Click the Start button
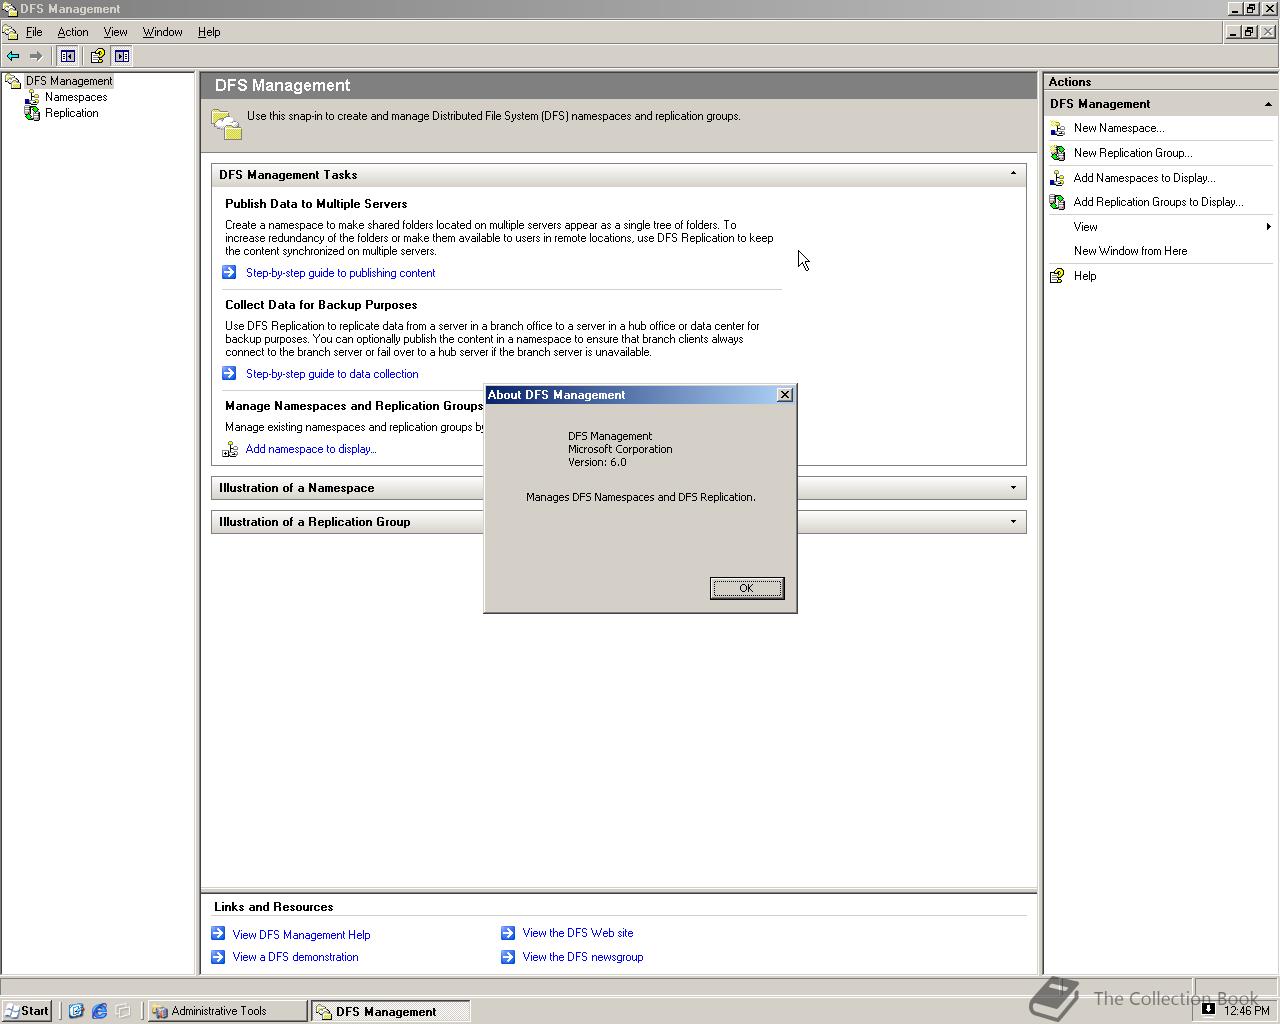The width and height of the screenshot is (1280, 1024). click(x=27, y=1011)
